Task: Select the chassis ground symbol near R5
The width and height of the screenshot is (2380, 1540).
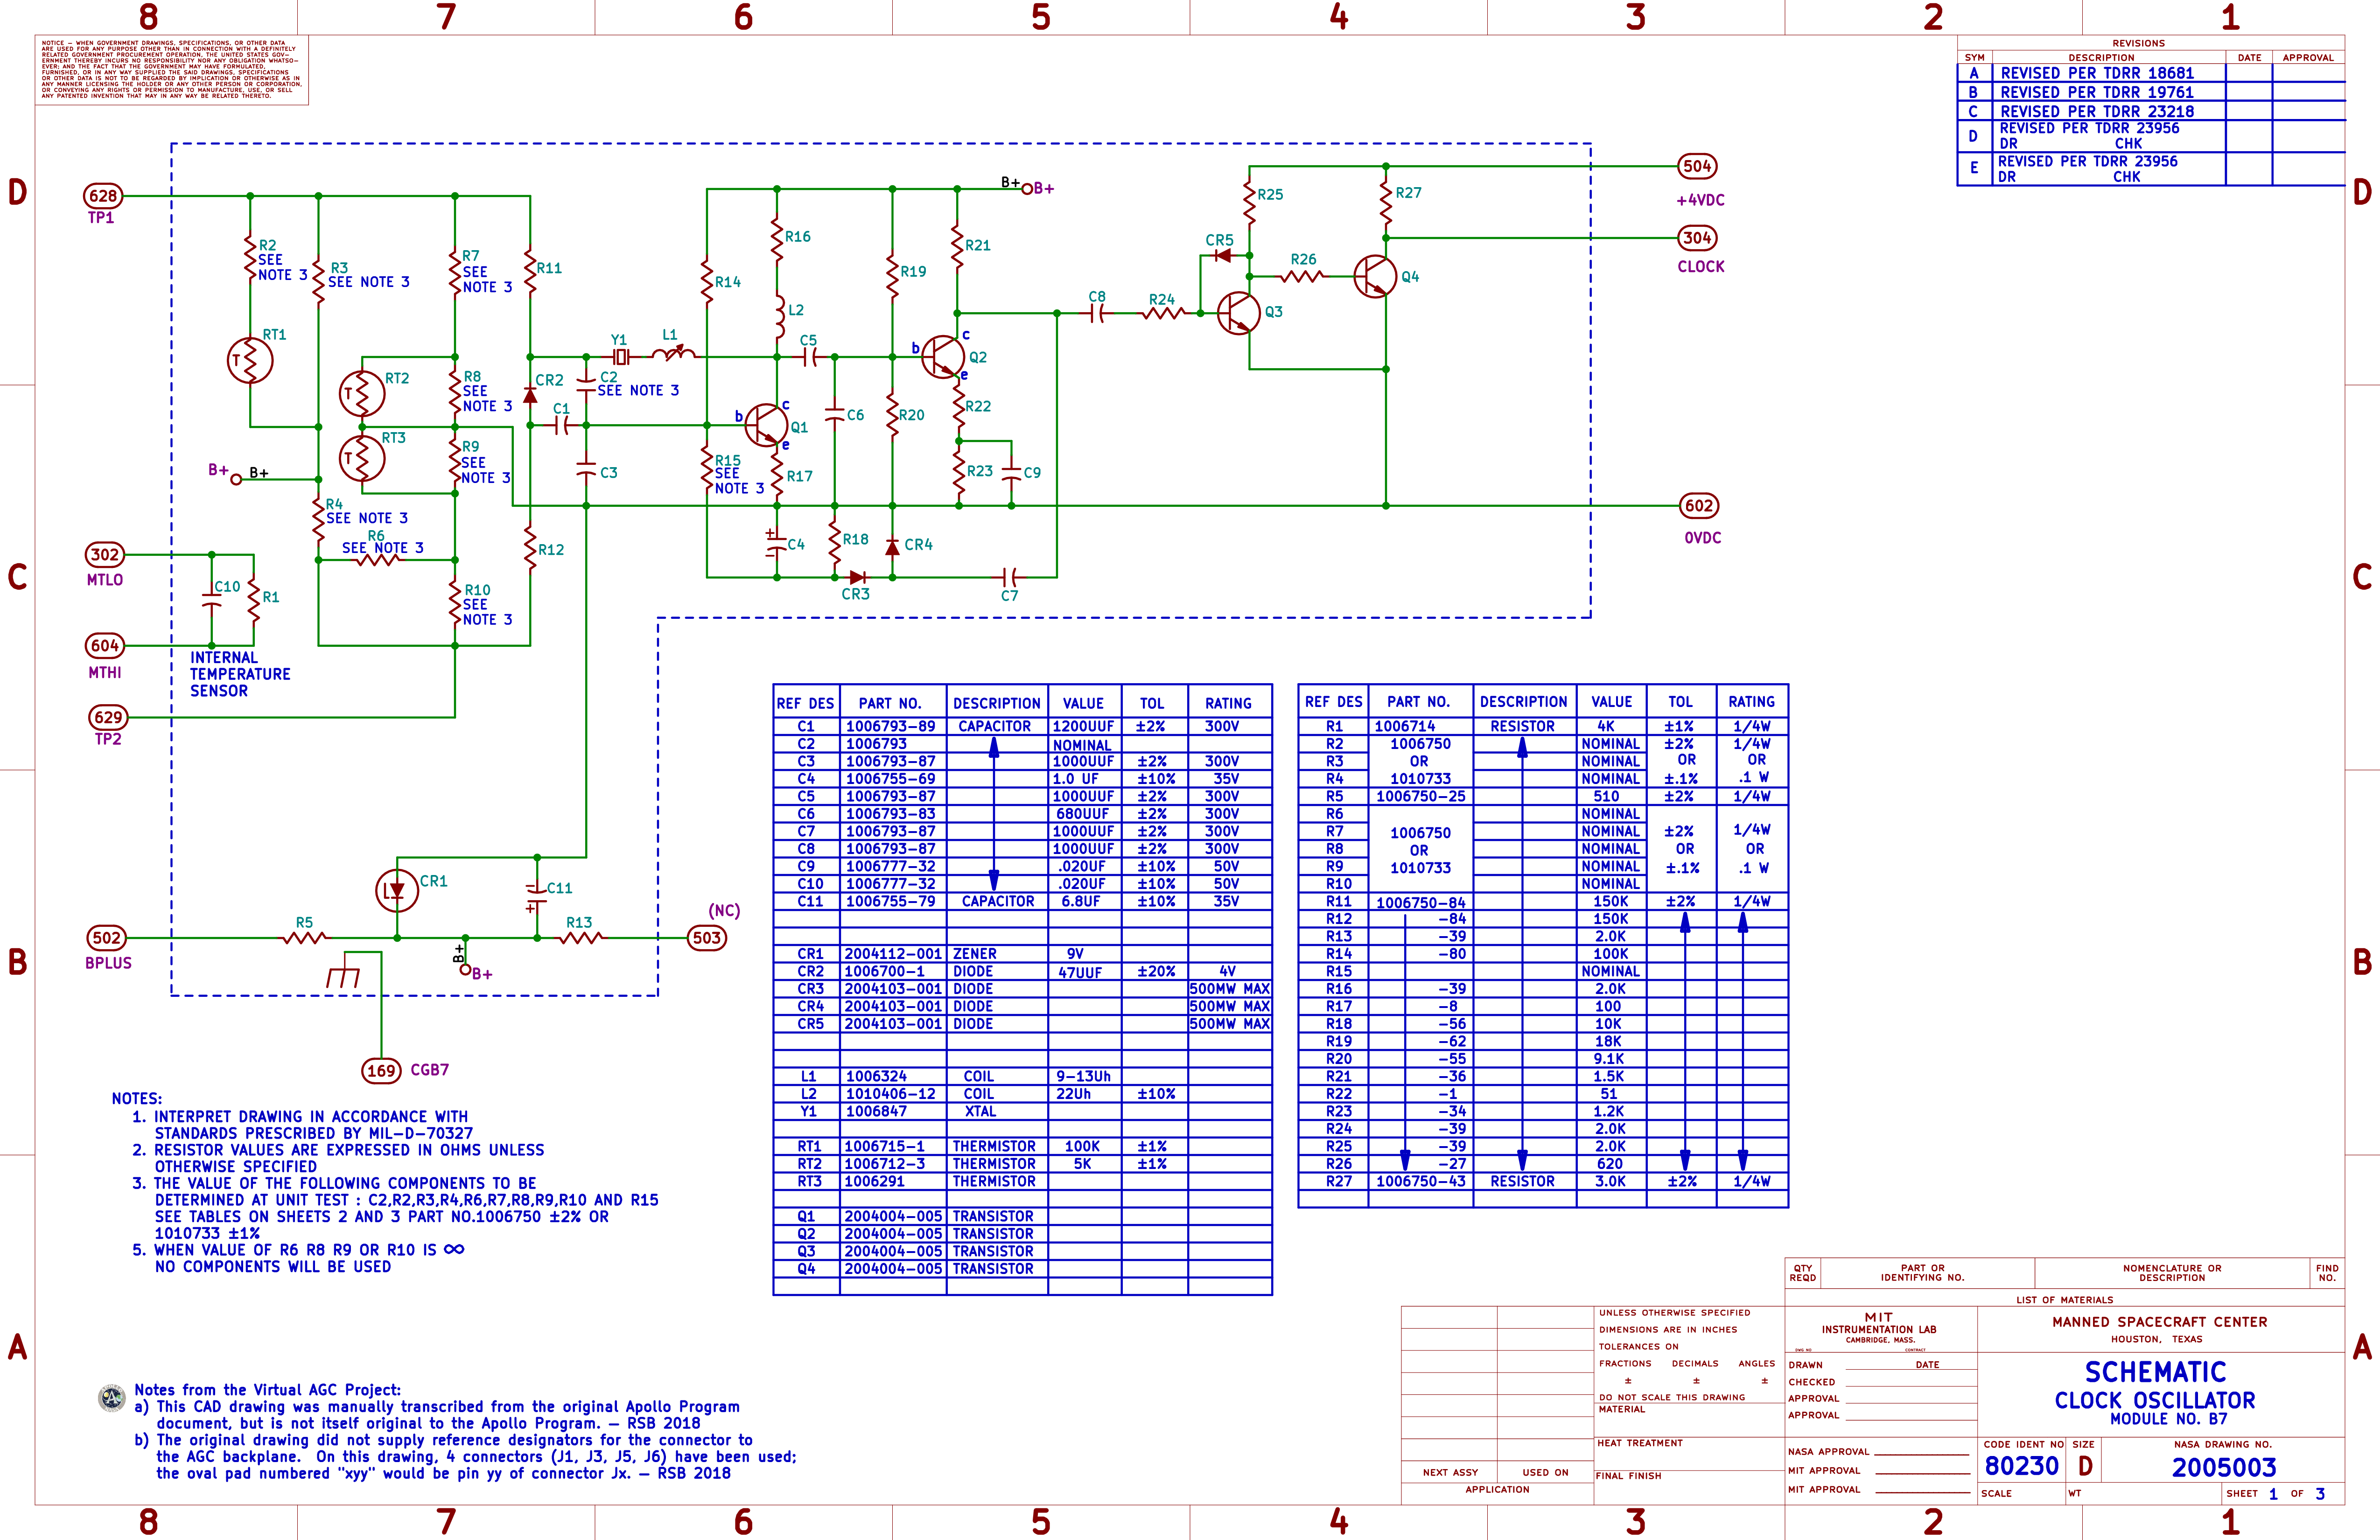Action: (343, 976)
